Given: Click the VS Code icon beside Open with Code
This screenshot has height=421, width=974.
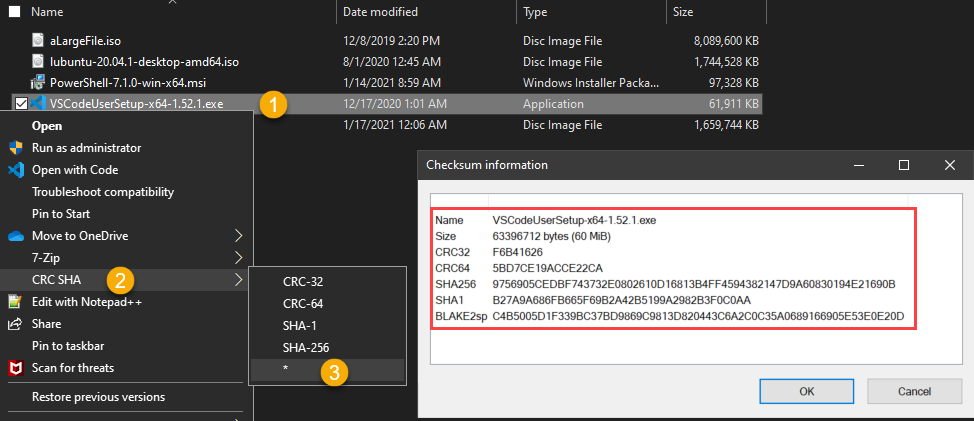Looking at the screenshot, I should point(16,170).
